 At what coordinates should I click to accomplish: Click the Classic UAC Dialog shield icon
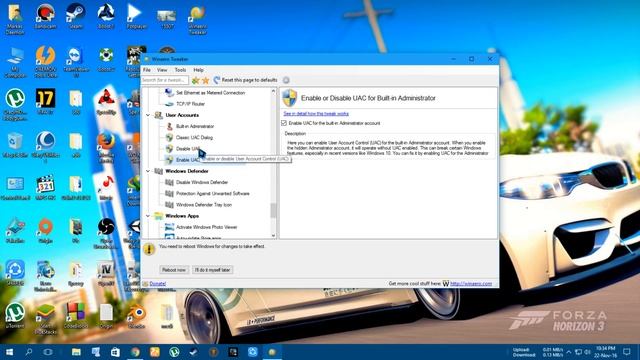click(x=169, y=138)
